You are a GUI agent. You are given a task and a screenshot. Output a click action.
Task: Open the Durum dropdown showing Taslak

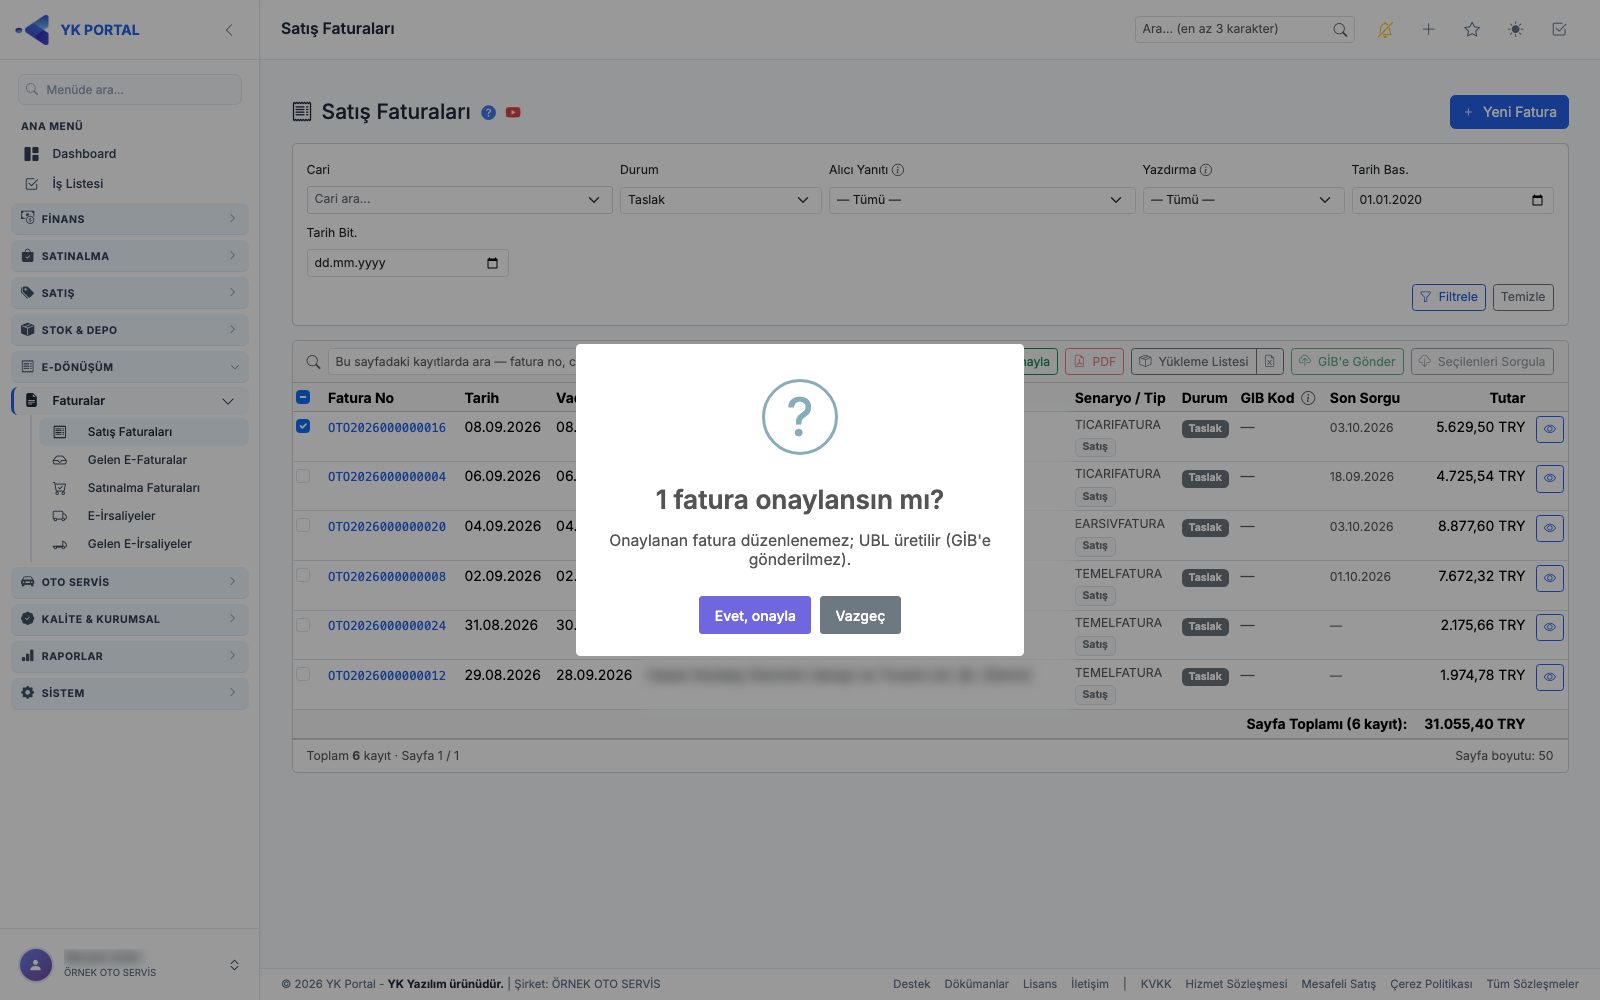[x=720, y=200]
